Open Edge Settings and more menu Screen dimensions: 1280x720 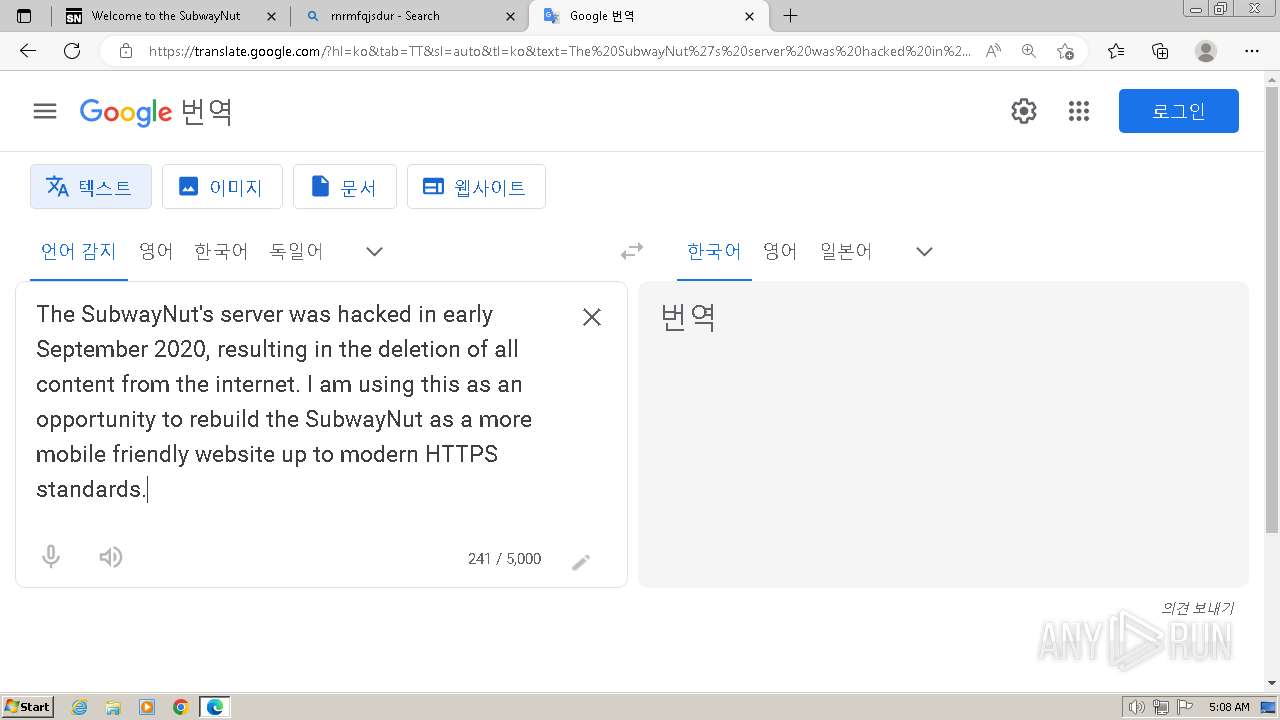click(1251, 51)
